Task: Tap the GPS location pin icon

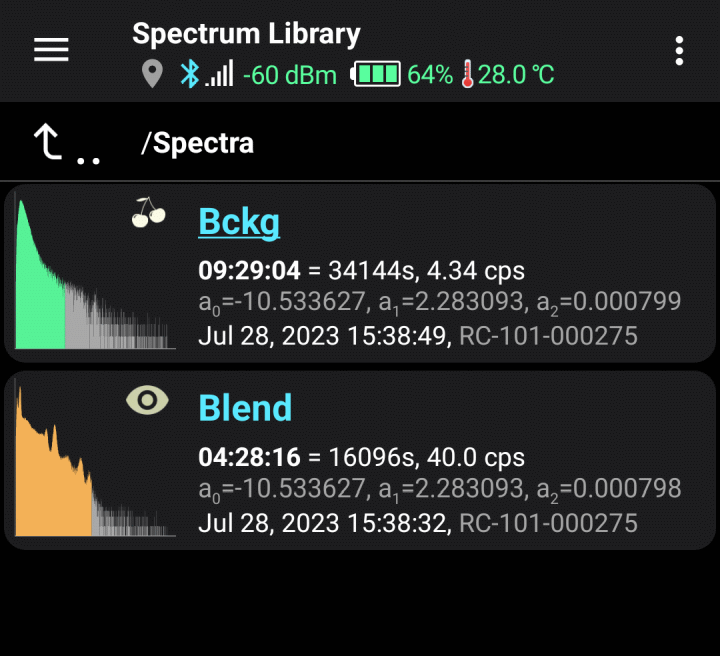Action: (152, 74)
